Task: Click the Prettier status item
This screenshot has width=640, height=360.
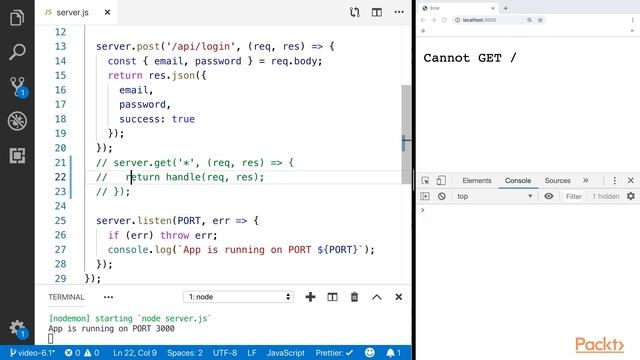Action: 334,353
